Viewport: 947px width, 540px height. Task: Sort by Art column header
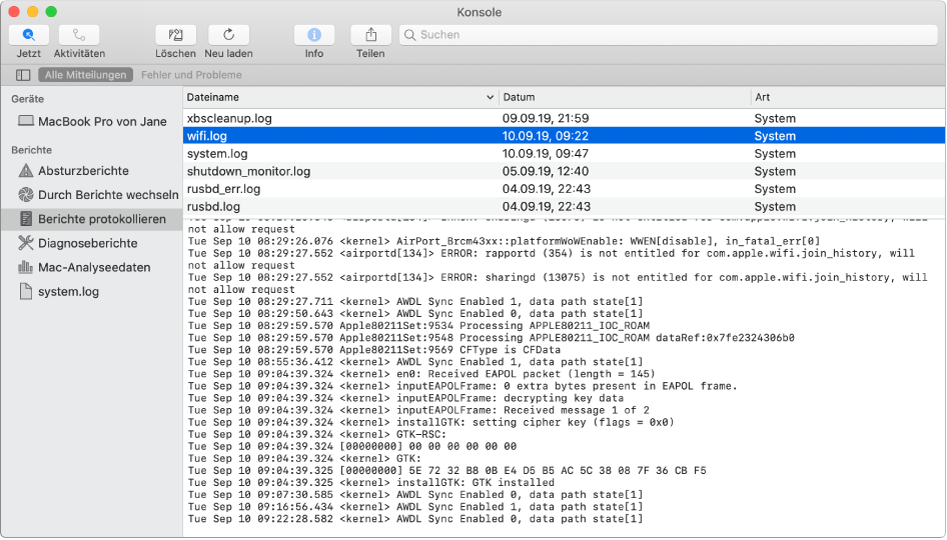pyautogui.click(x=848, y=97)
